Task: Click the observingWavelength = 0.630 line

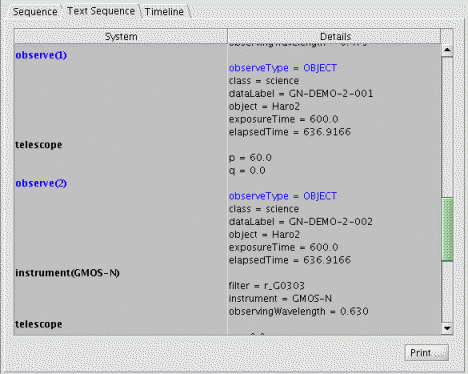Action: coord(298,311)
